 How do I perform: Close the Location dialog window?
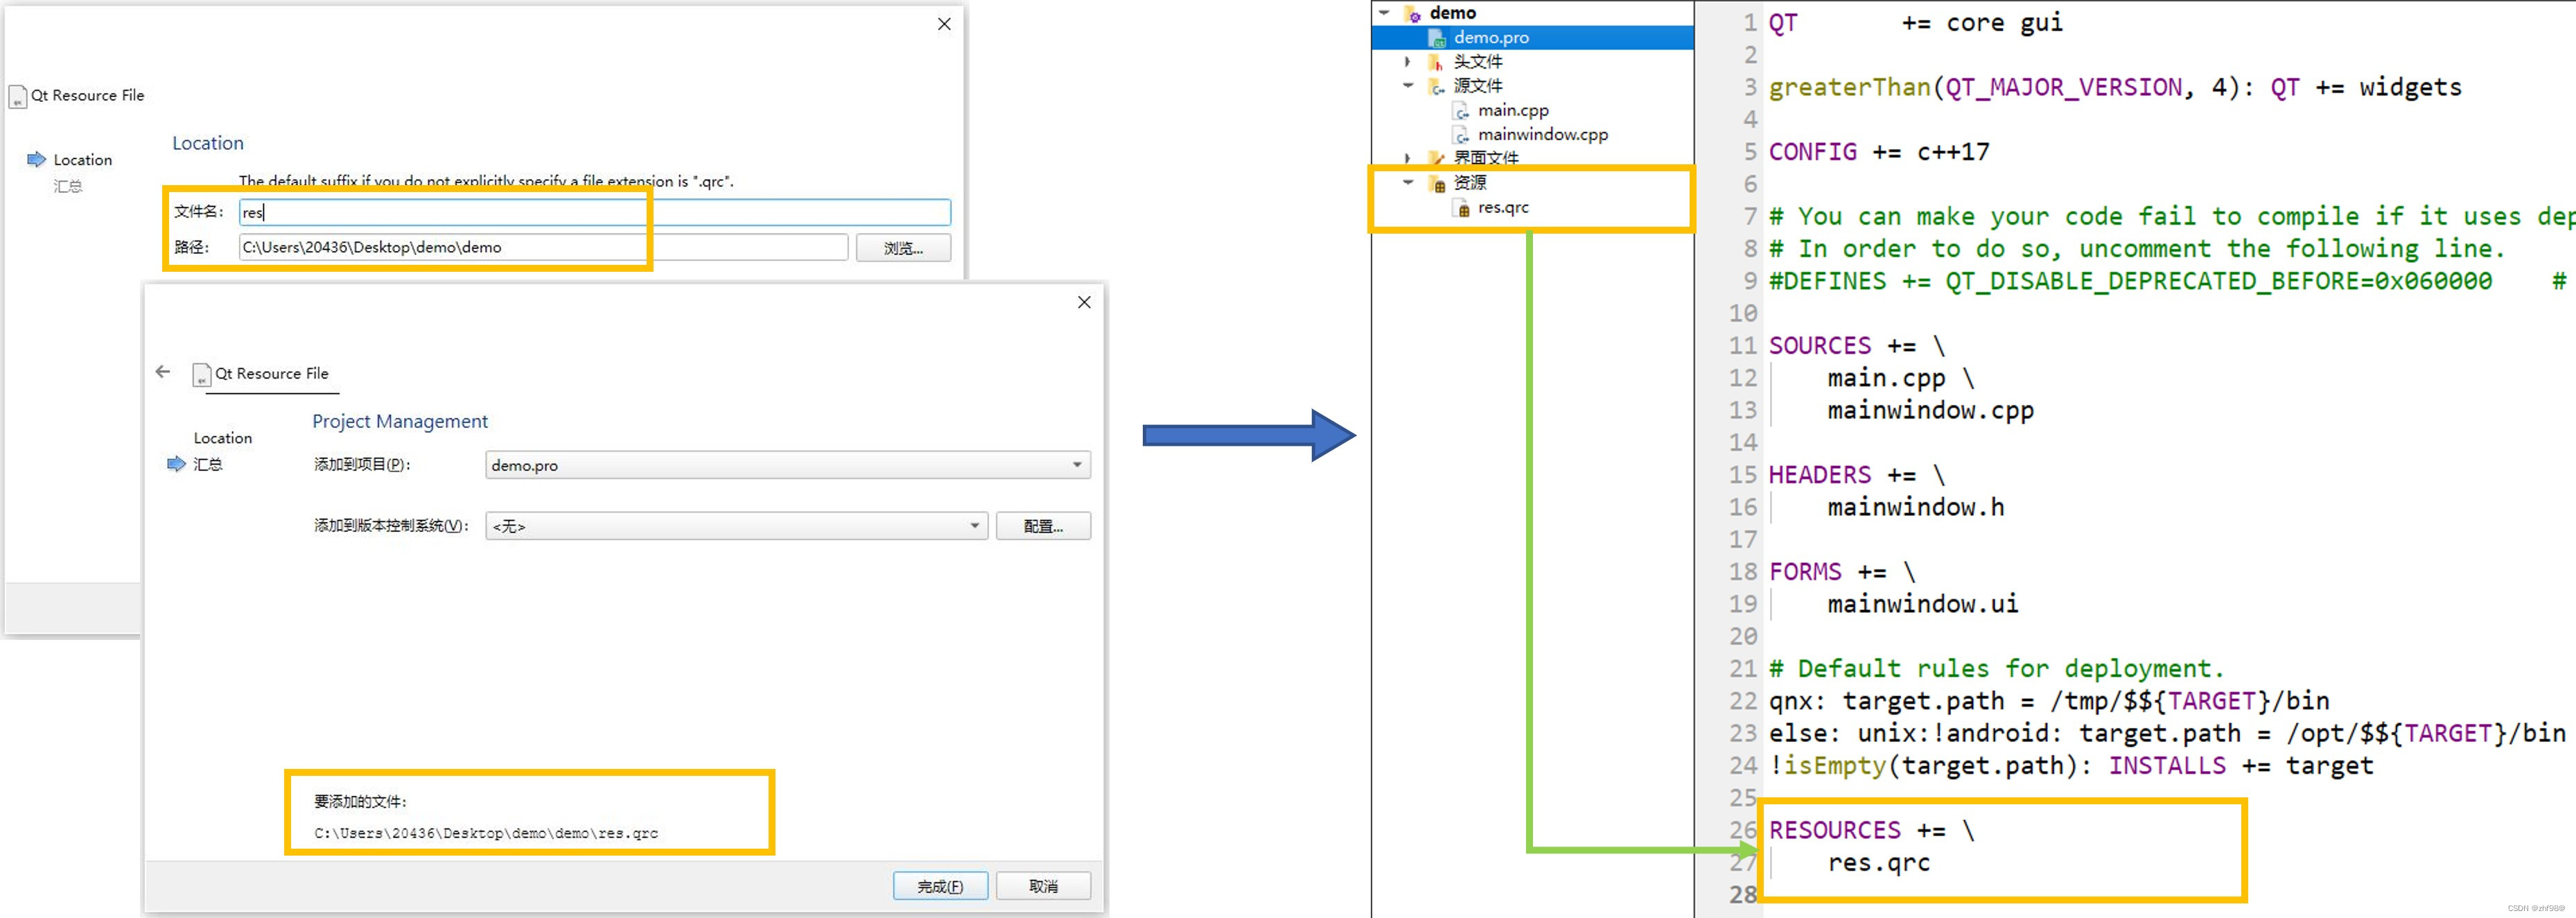click(x=944, y=24)
